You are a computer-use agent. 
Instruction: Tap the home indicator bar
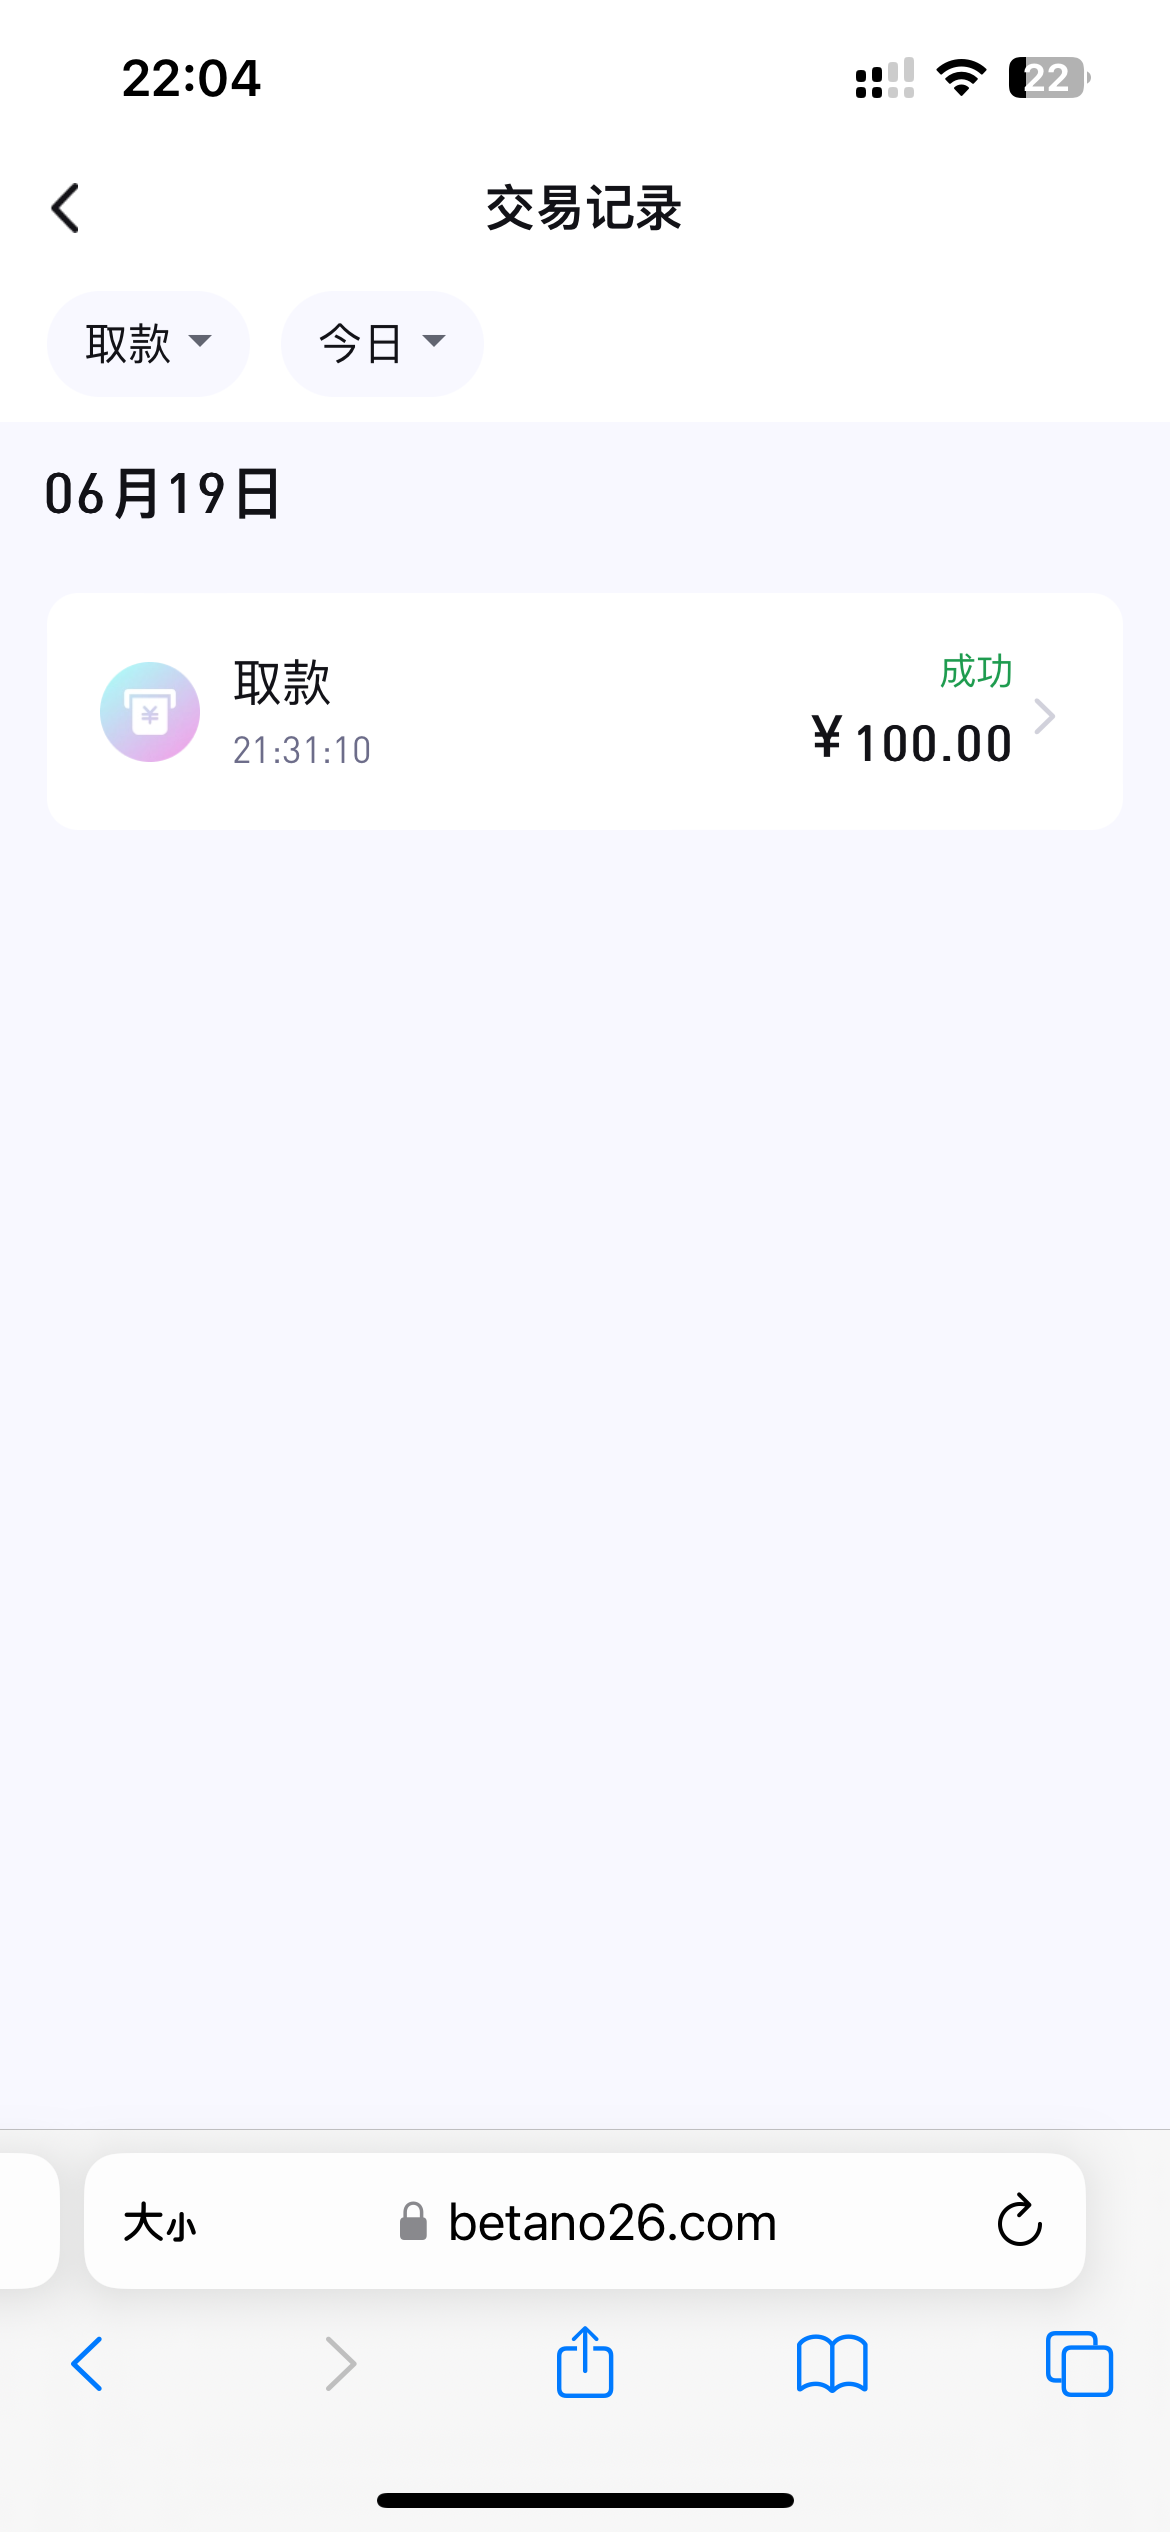[x=585, y=2500]
